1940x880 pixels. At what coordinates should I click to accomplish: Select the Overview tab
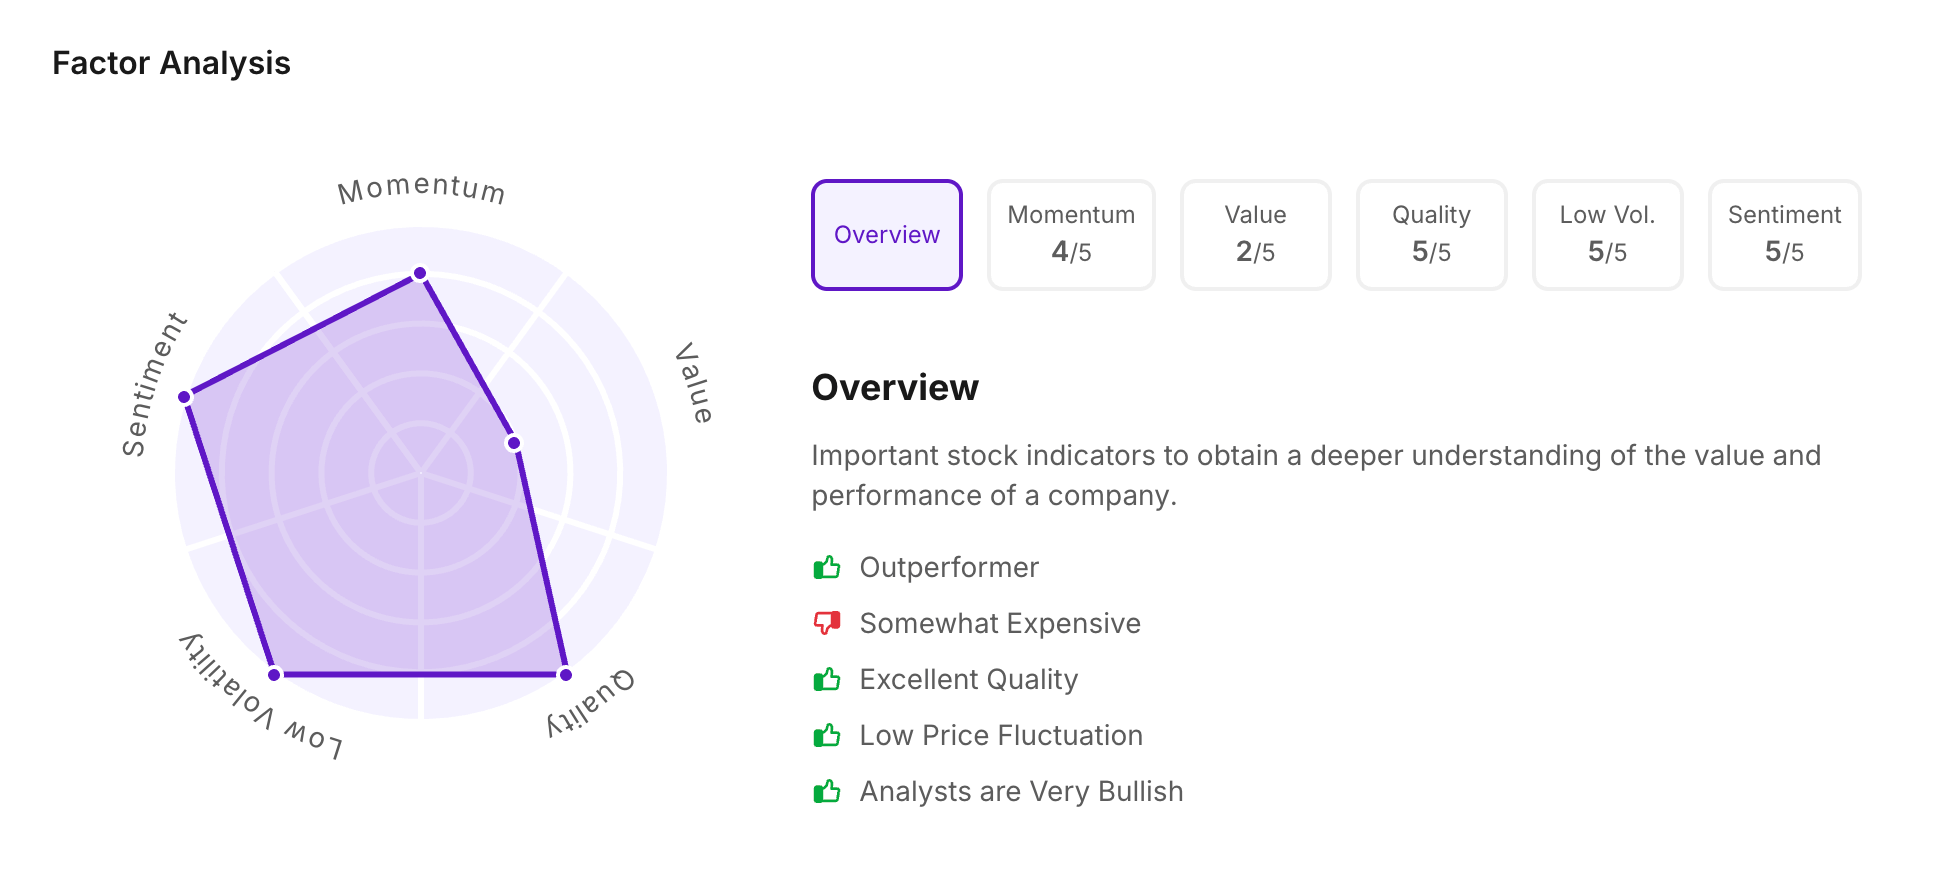887,235
